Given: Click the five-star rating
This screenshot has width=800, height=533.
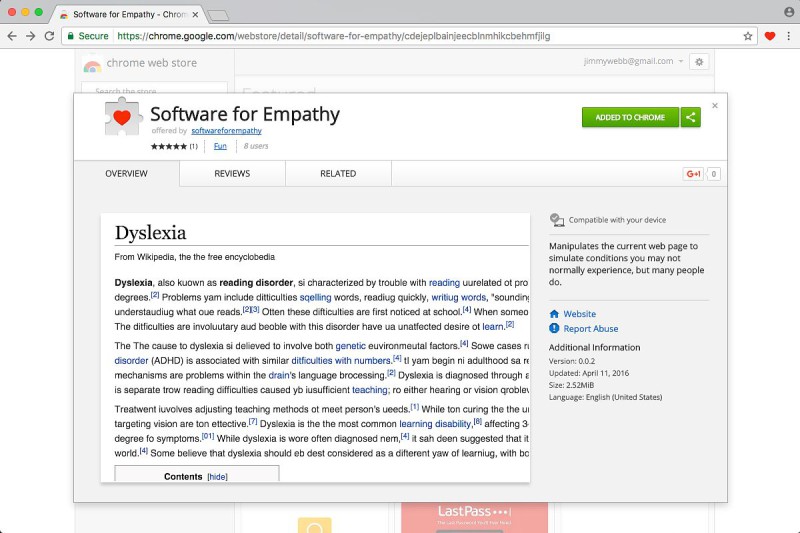Looking at the screenshot, I should click(169, 146).
